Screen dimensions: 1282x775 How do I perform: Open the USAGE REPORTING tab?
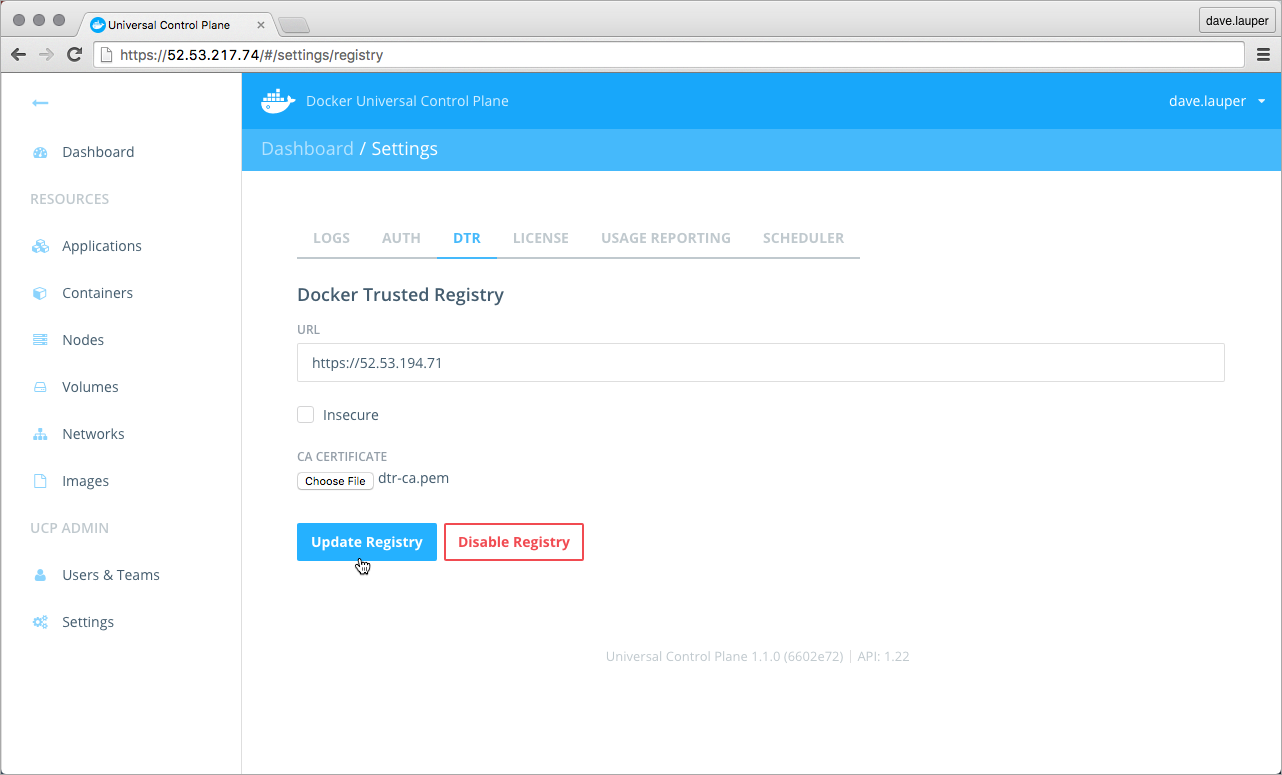tap(665, 238)
